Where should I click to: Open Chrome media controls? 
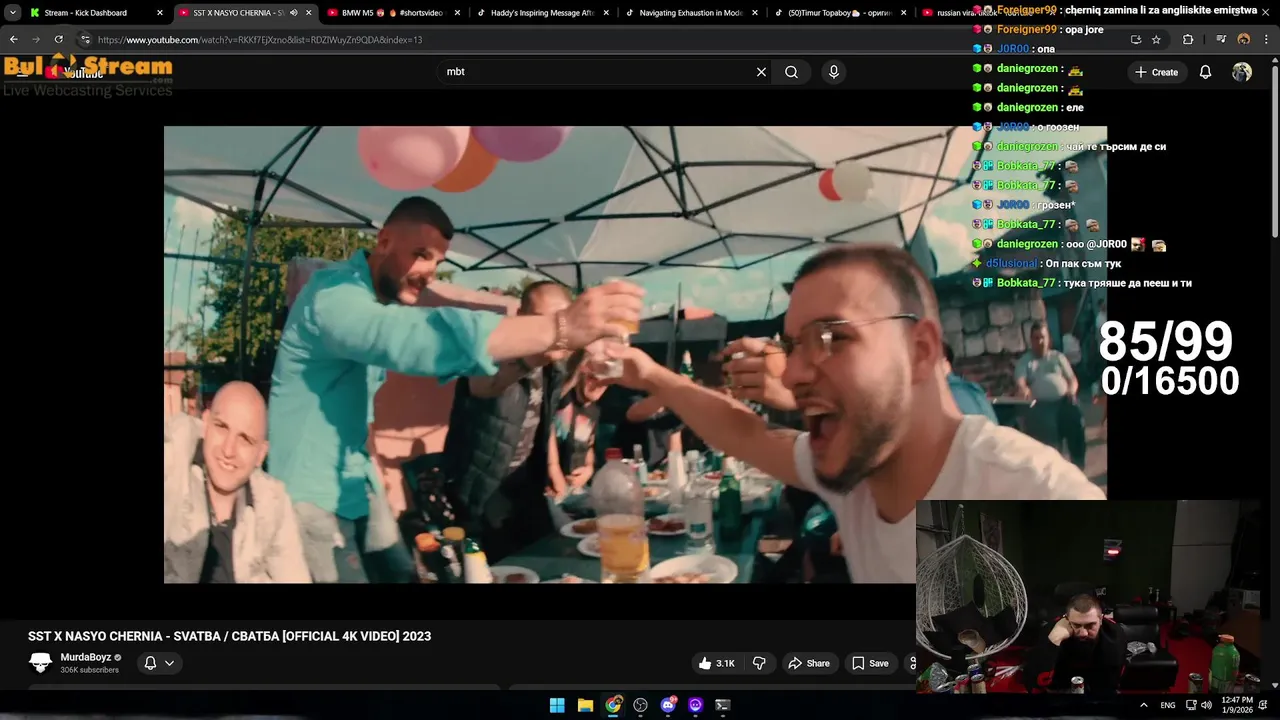[1221, 40]
